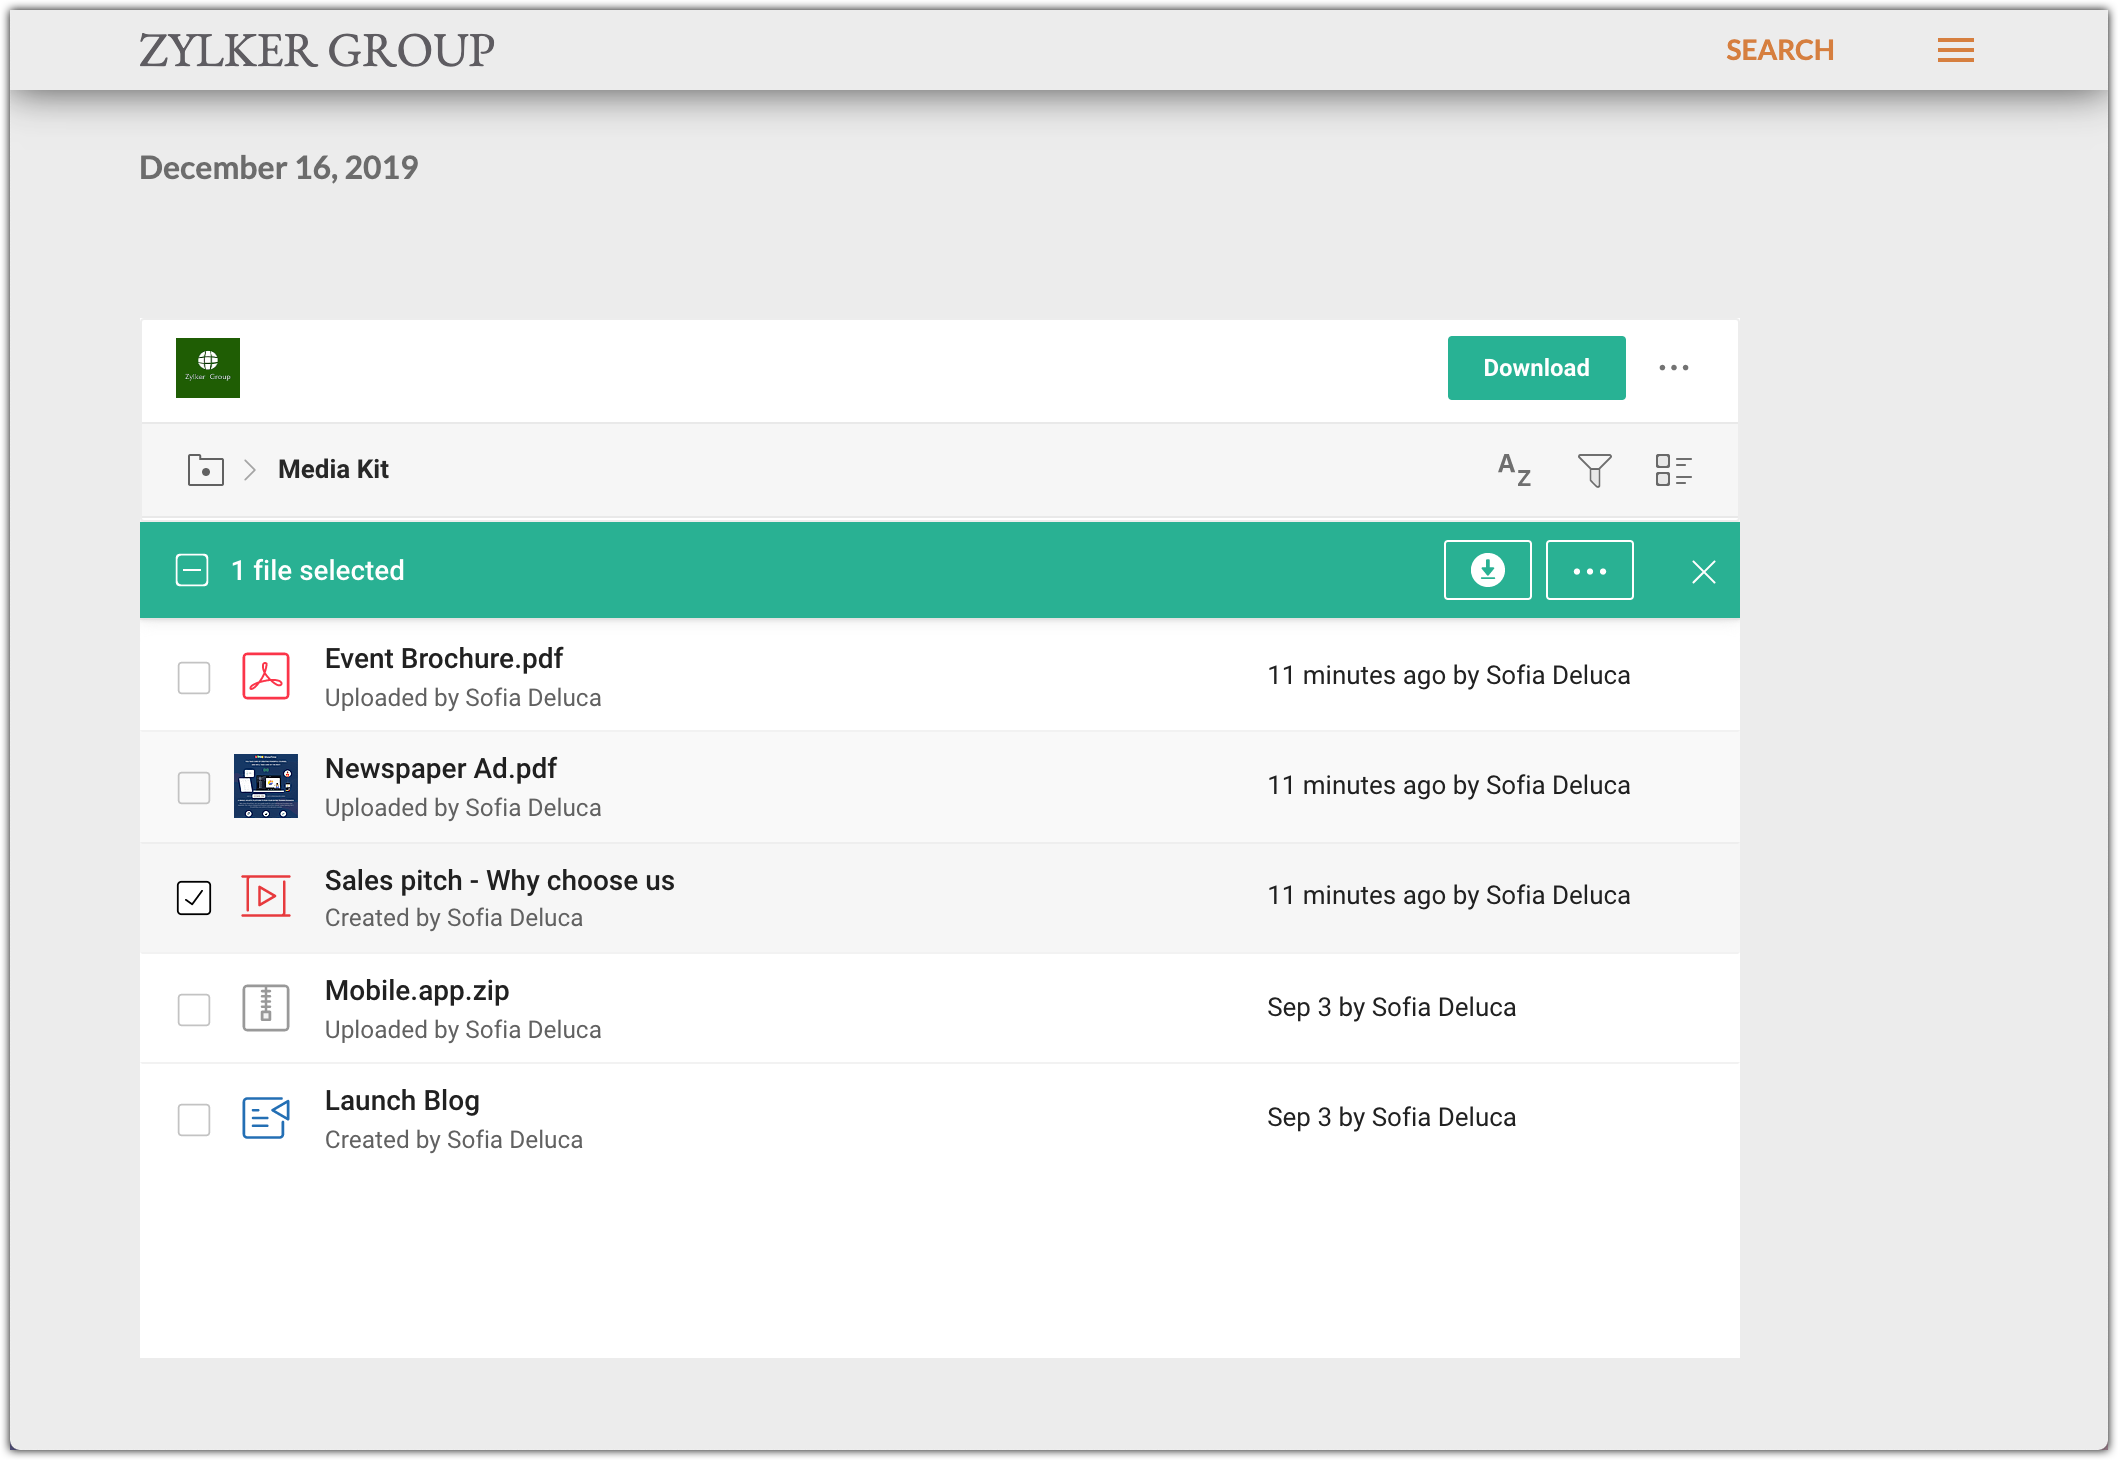Click the Event Brochure PDF file icon

click(266, 677)
